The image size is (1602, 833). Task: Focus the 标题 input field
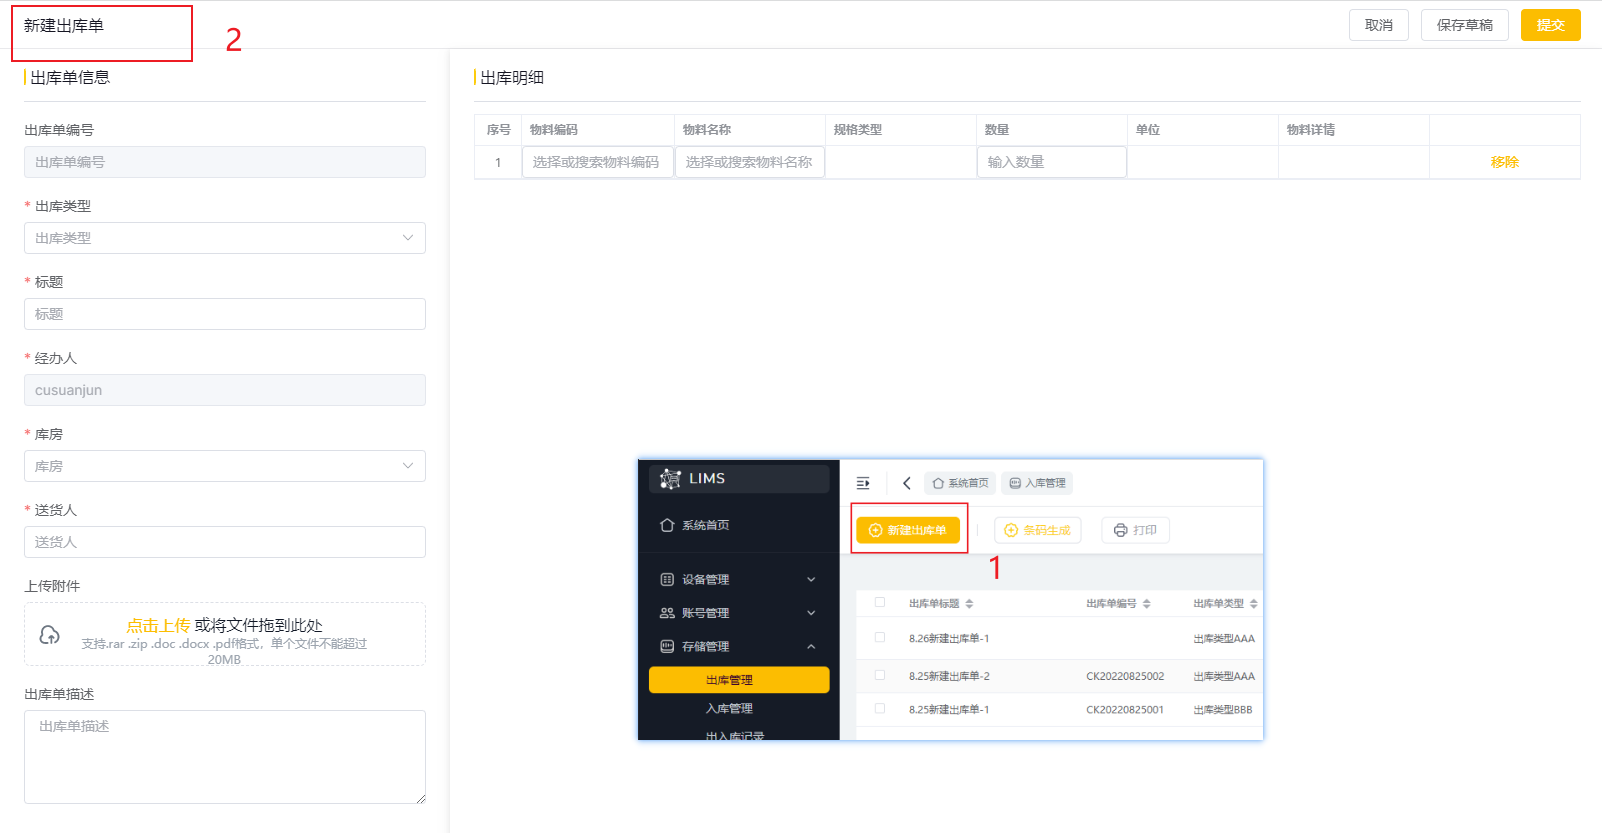pyautogui.click(x=225, y=314)
